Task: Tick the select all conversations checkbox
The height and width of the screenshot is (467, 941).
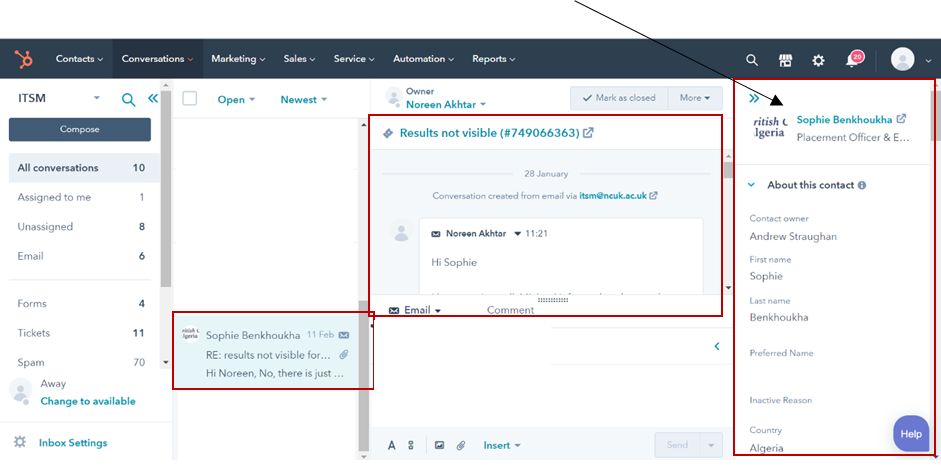Action: pos(190,99)
